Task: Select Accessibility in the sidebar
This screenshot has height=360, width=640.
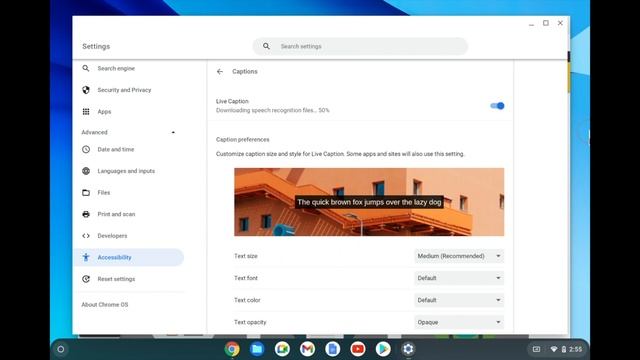Action: tap(128, 257)
